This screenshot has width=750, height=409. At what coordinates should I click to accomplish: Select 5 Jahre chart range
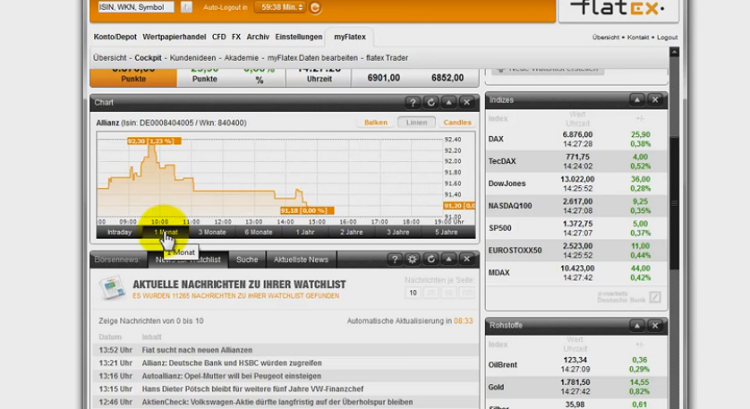pyautogui.click(x=446, y=232)
